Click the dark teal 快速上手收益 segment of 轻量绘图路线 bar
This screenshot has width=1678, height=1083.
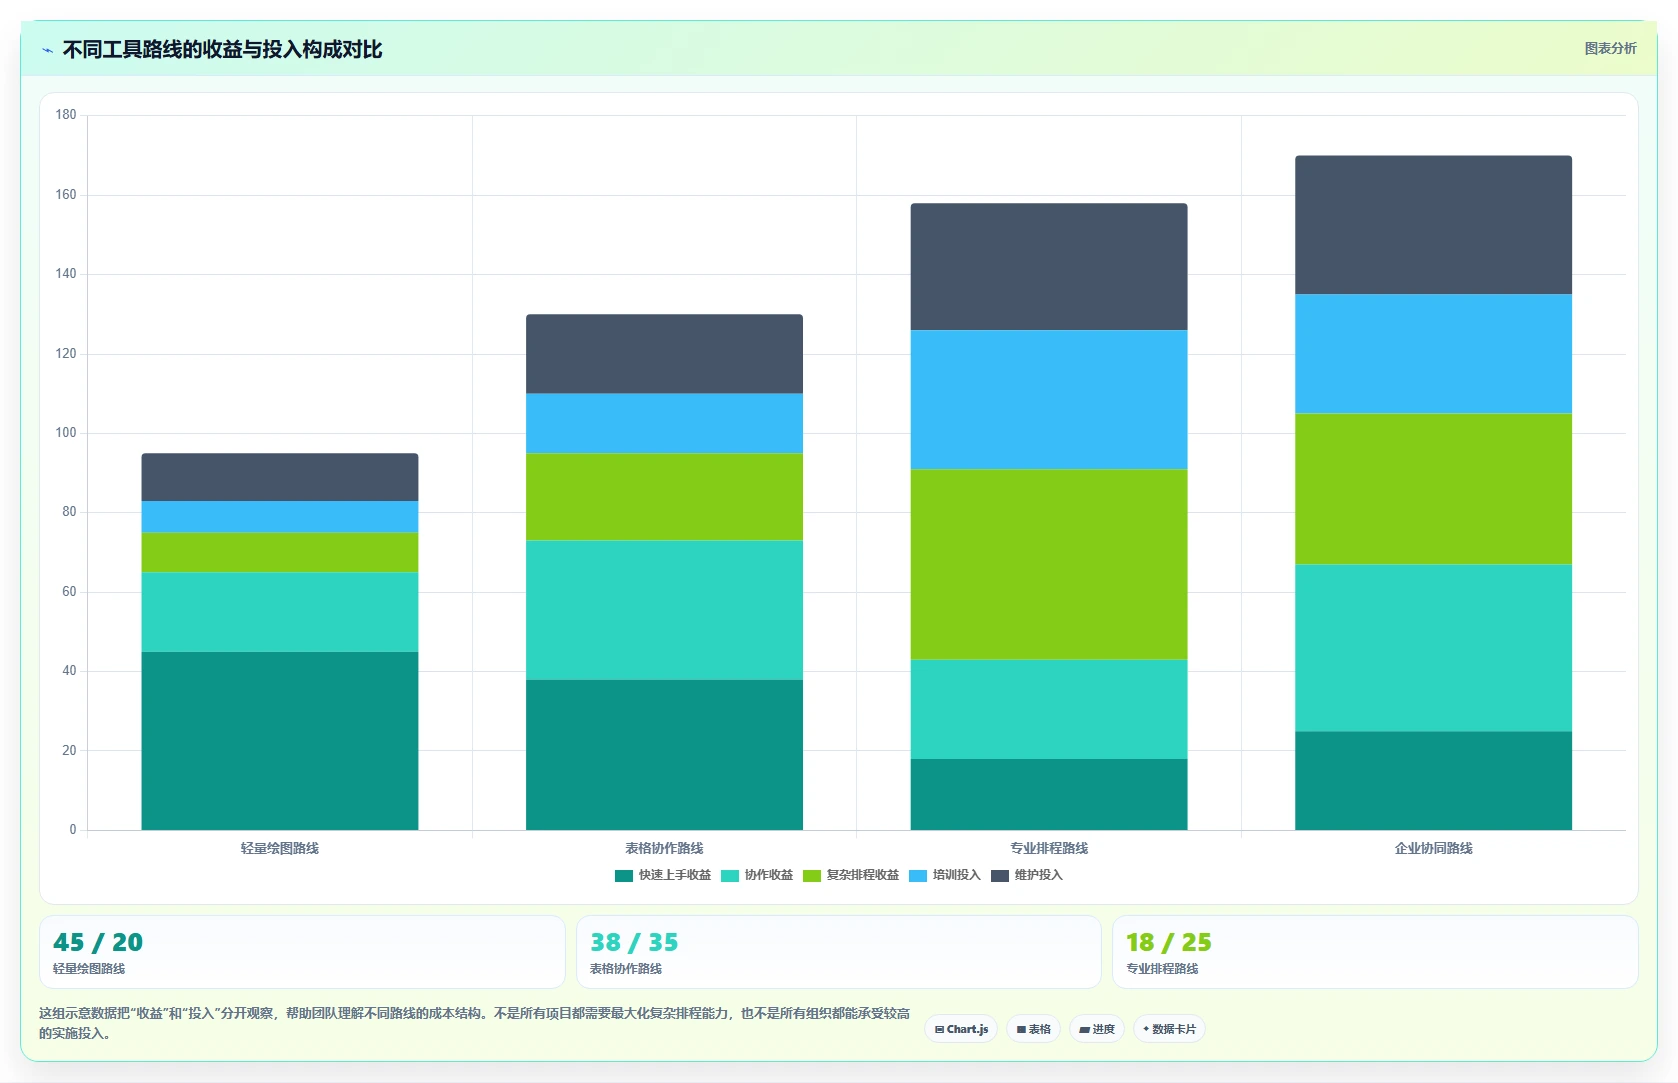tap(280, 741)
